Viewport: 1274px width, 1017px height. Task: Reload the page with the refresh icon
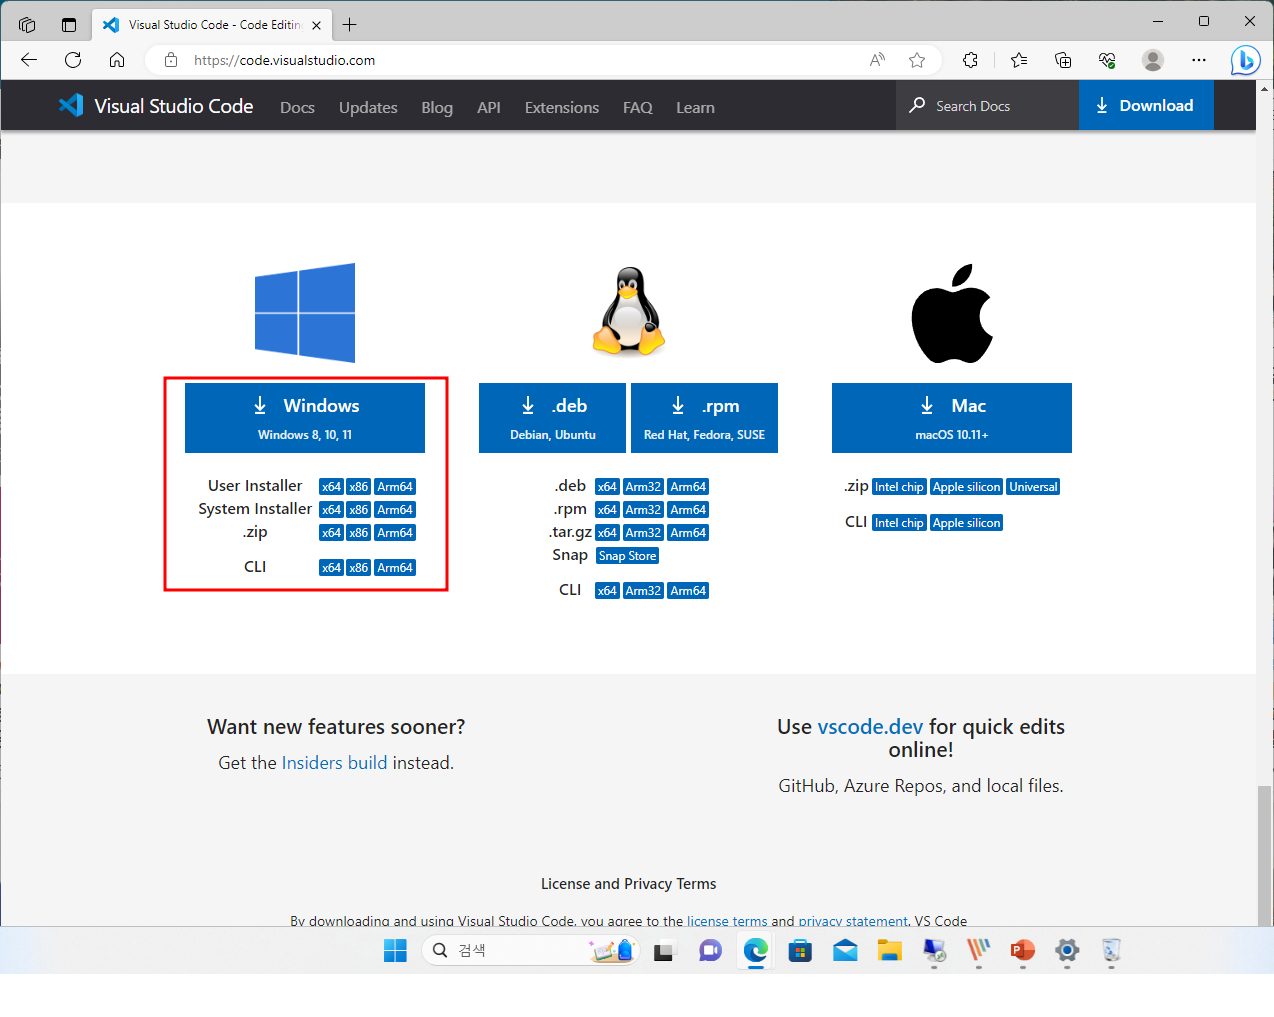click(73, 60)
